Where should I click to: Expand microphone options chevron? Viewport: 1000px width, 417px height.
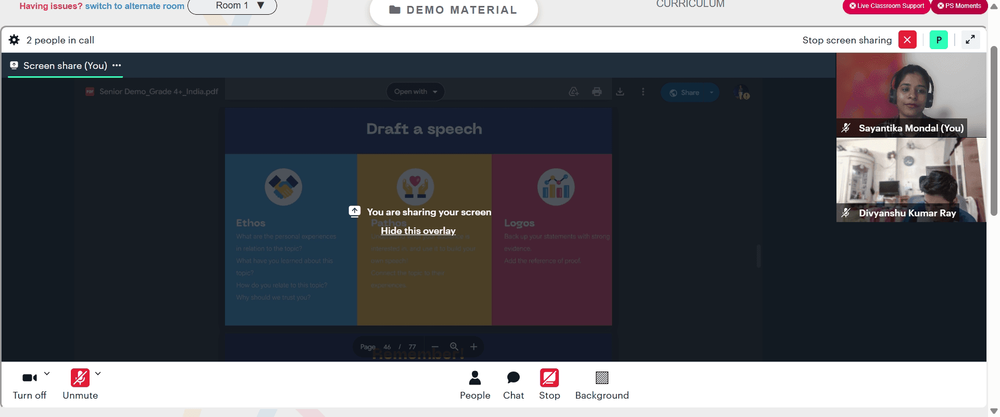98,374
